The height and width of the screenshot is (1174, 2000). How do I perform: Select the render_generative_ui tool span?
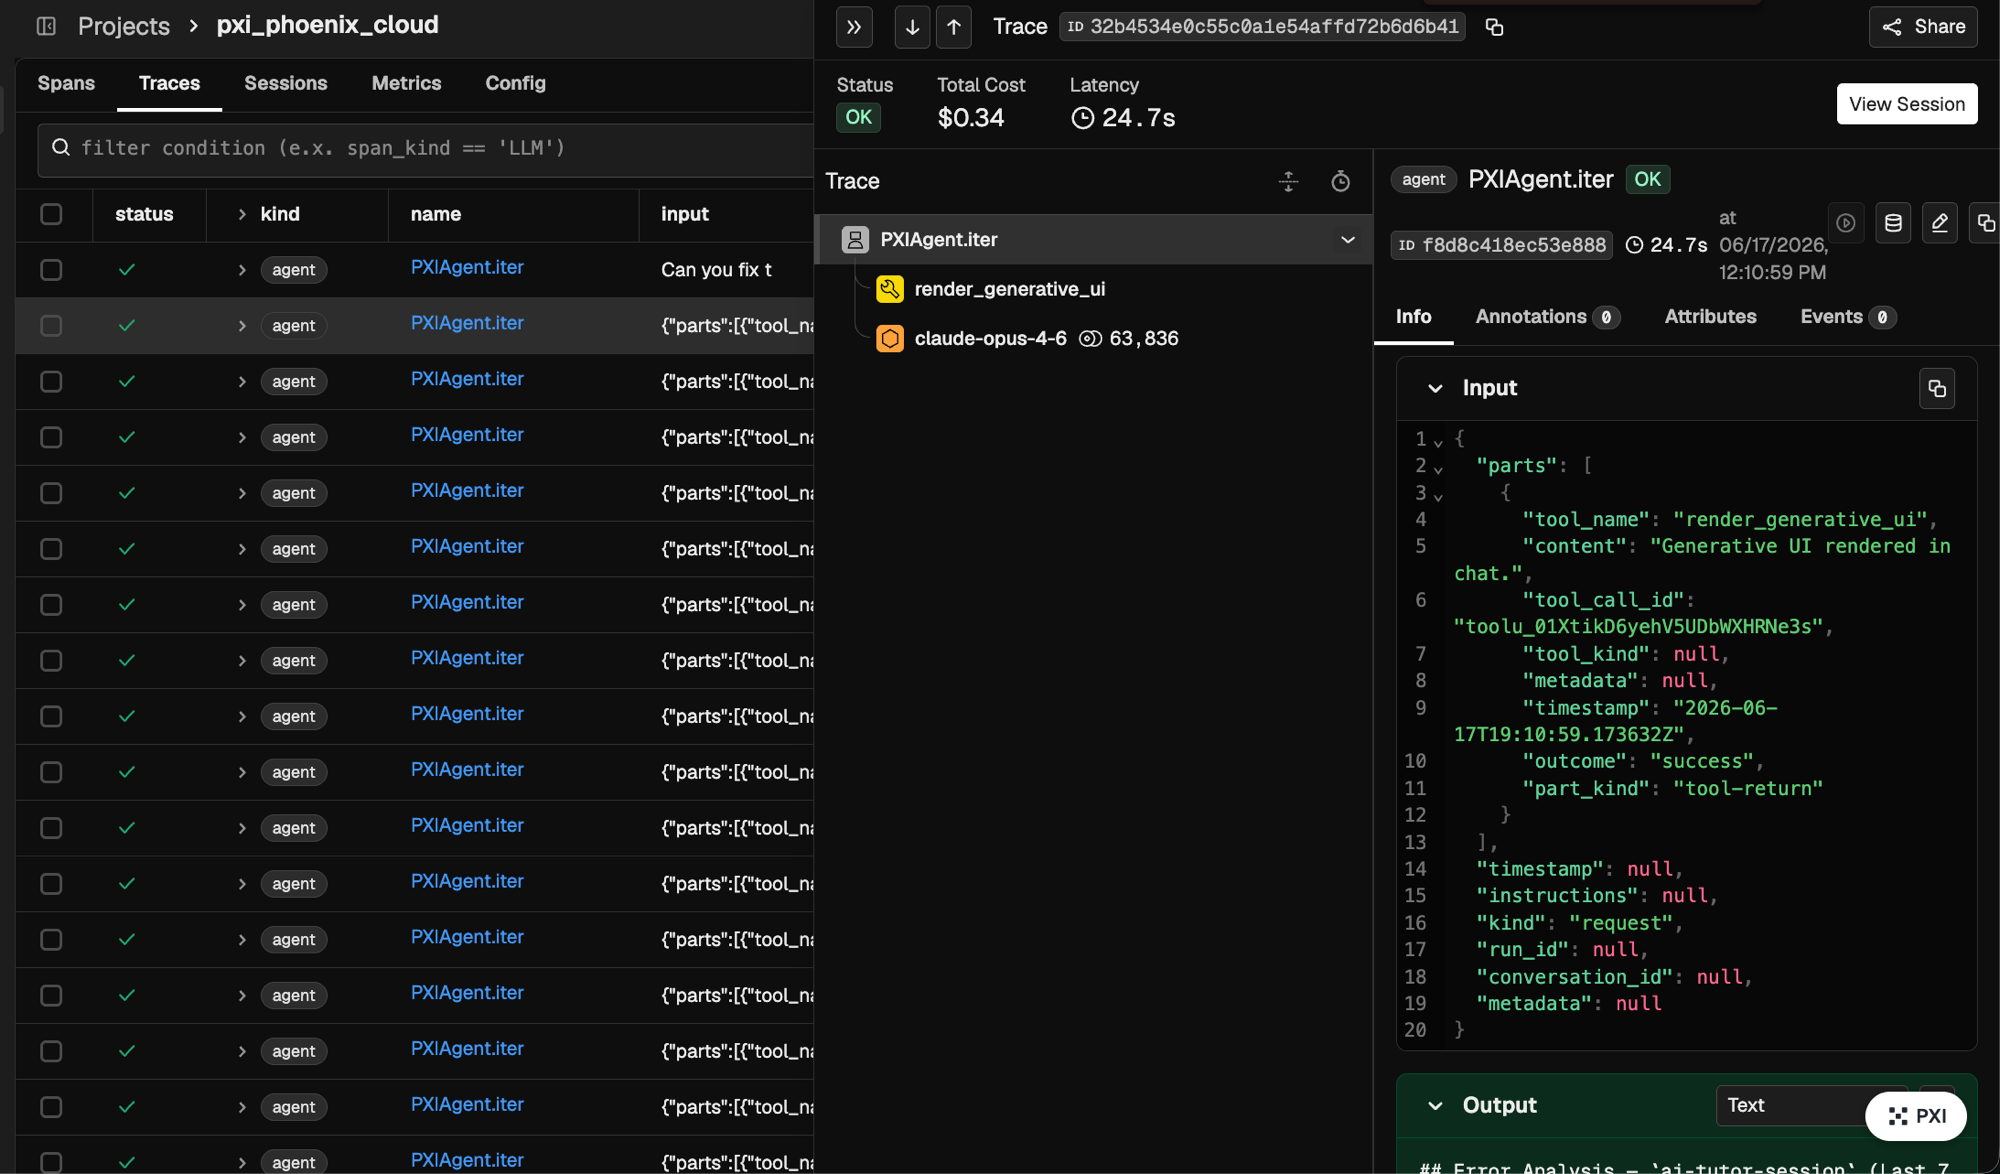point(1010,289)
